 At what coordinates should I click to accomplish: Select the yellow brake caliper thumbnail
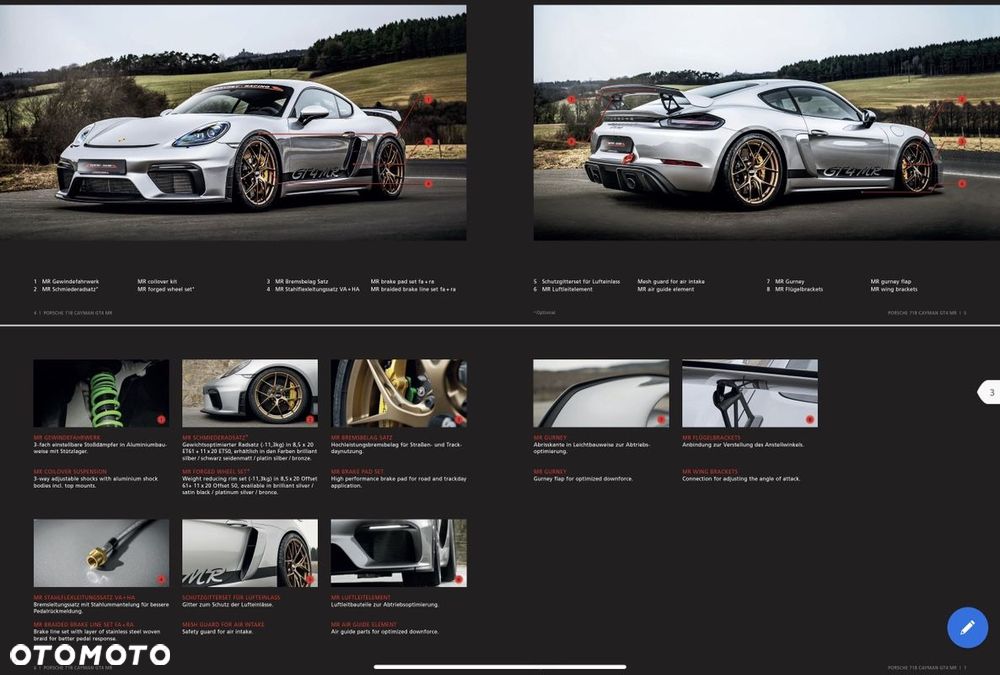(399, 394)
